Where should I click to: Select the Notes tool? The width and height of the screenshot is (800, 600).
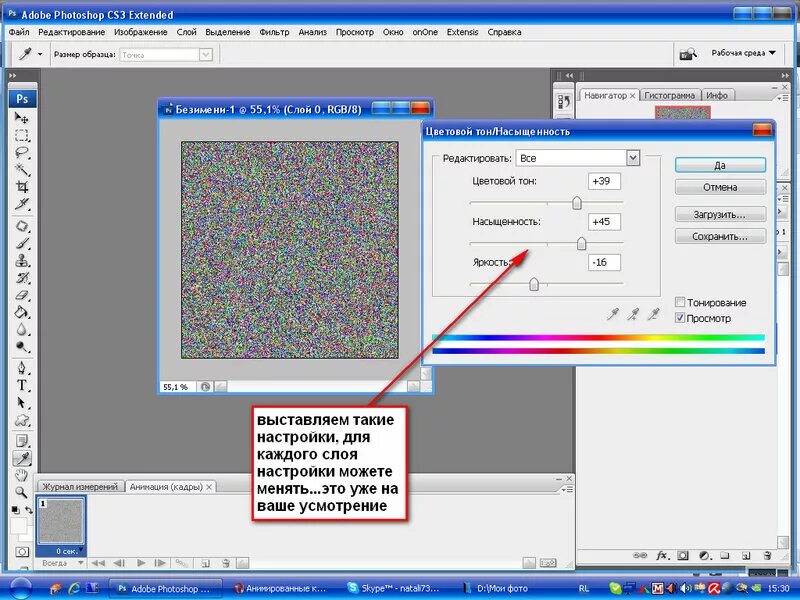click(21, 441)
